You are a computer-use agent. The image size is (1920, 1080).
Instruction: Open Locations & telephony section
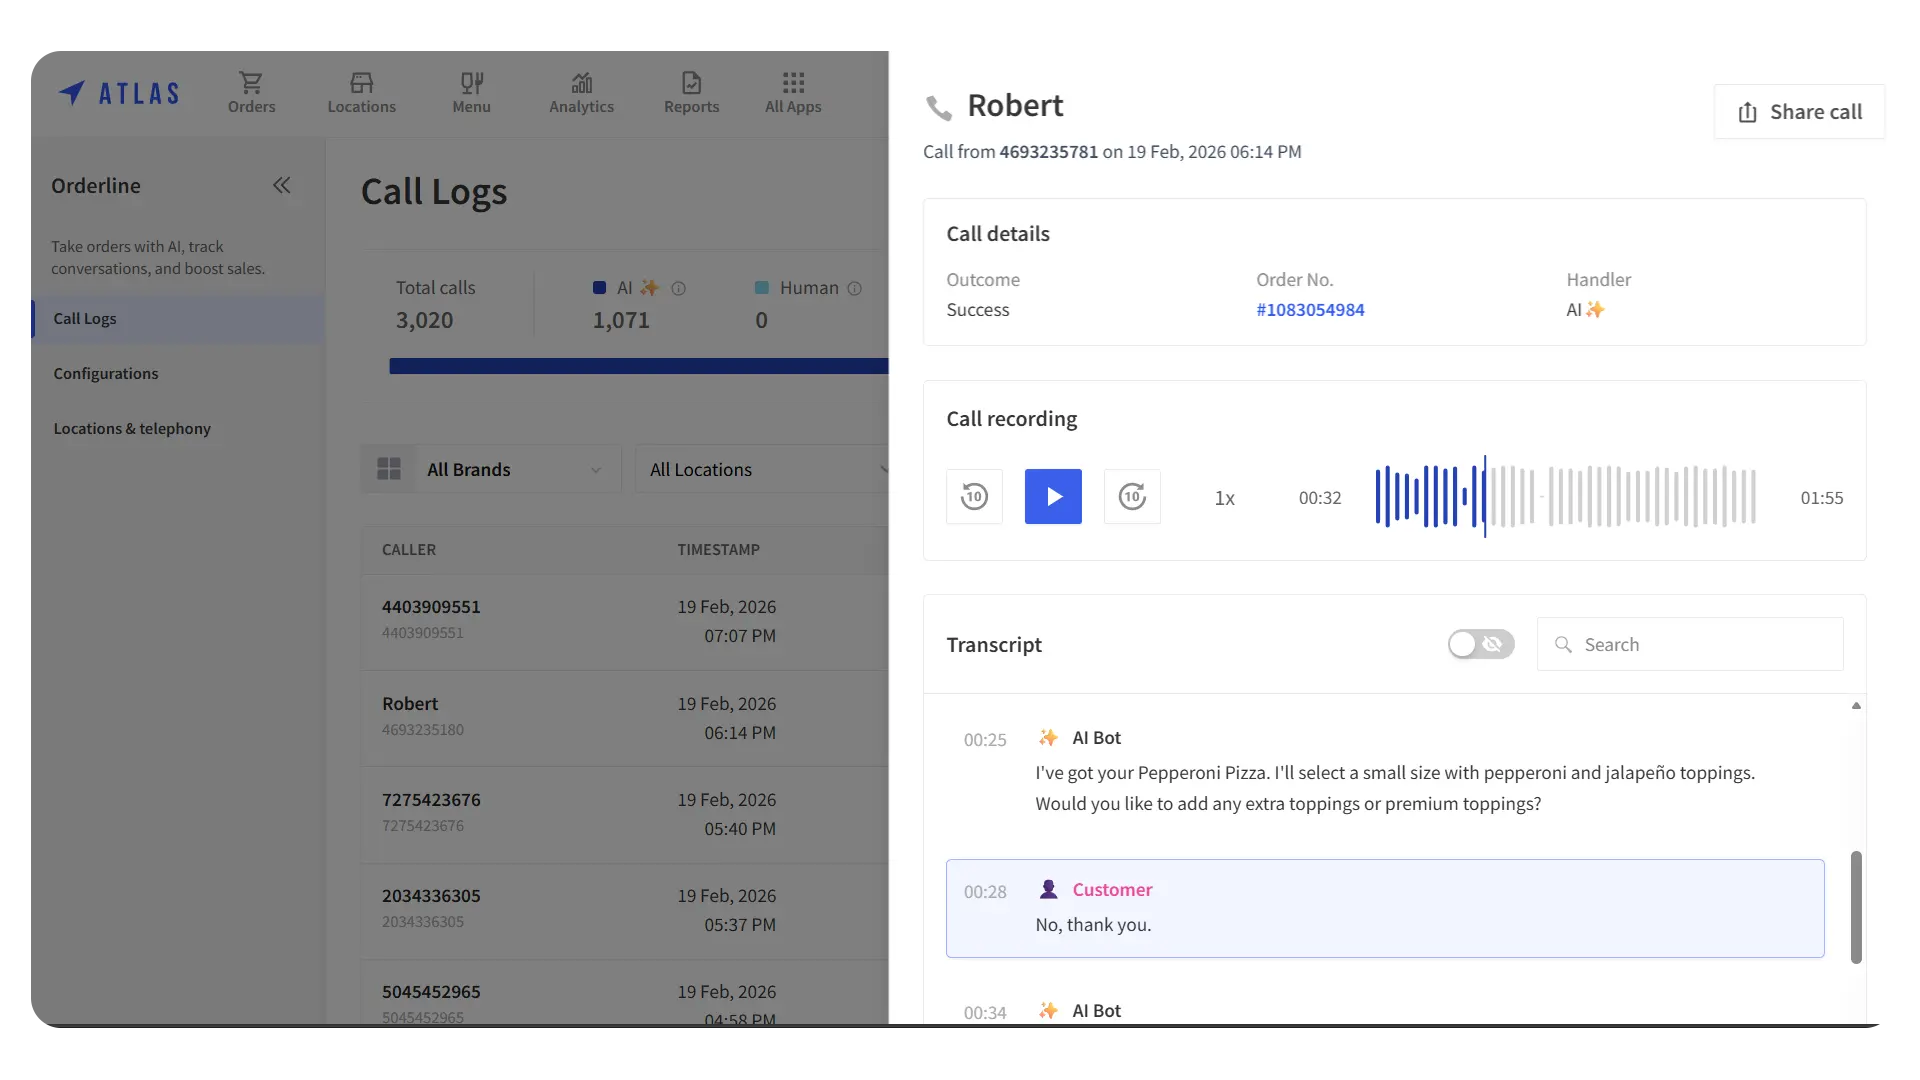click(x=132, y=428)
